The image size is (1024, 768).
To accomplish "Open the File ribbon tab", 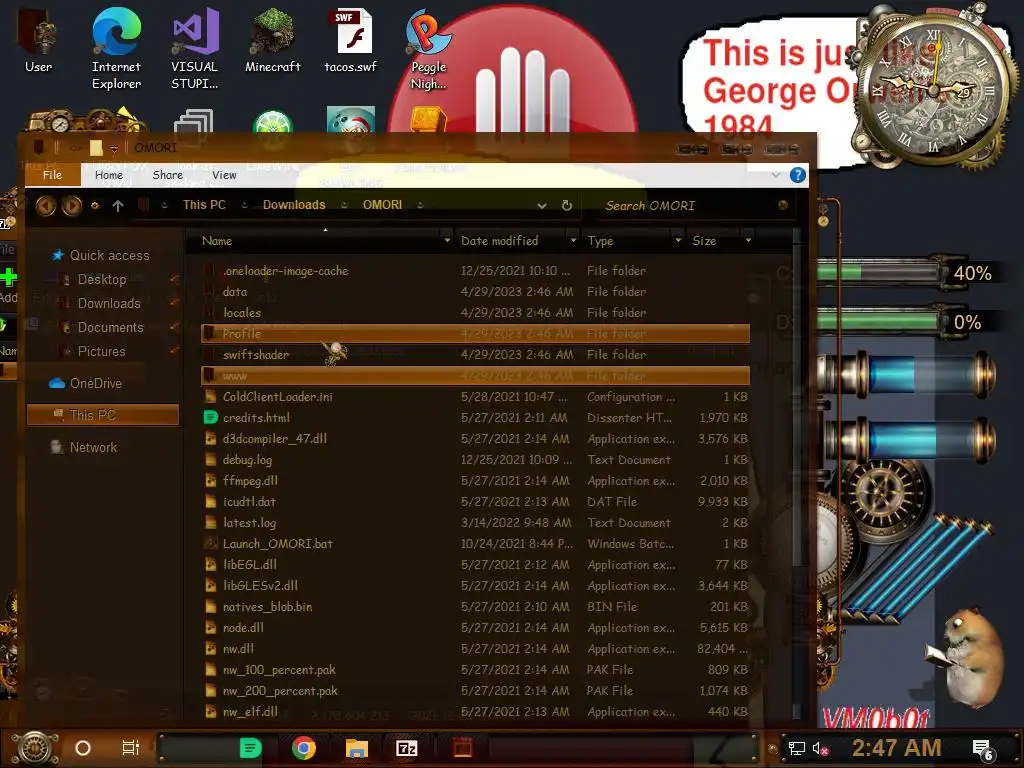I will [x=52, y=175].
